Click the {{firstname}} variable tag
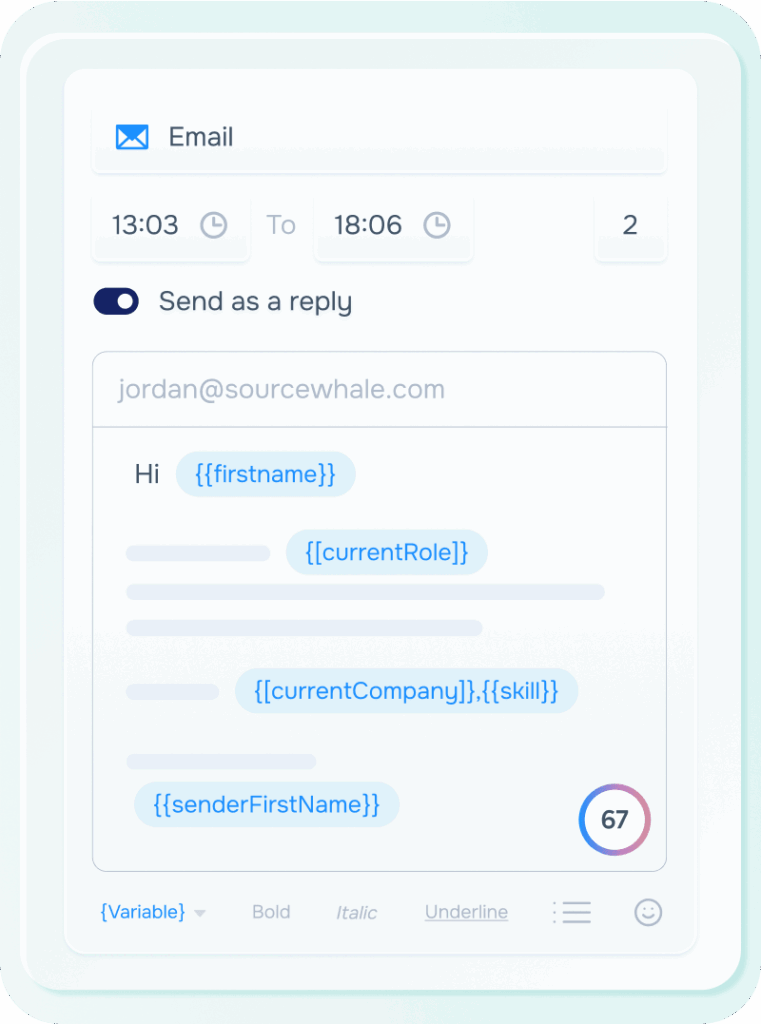 coord(265,474)
